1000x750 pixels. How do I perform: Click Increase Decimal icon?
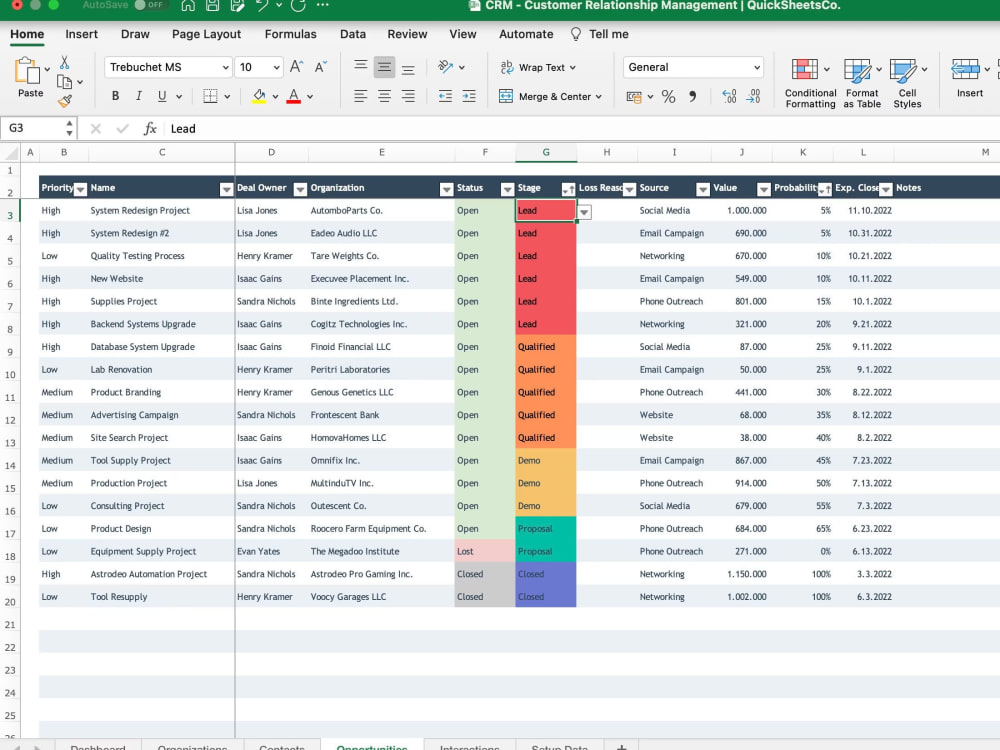pyautogui.click(x=729, y=97)
